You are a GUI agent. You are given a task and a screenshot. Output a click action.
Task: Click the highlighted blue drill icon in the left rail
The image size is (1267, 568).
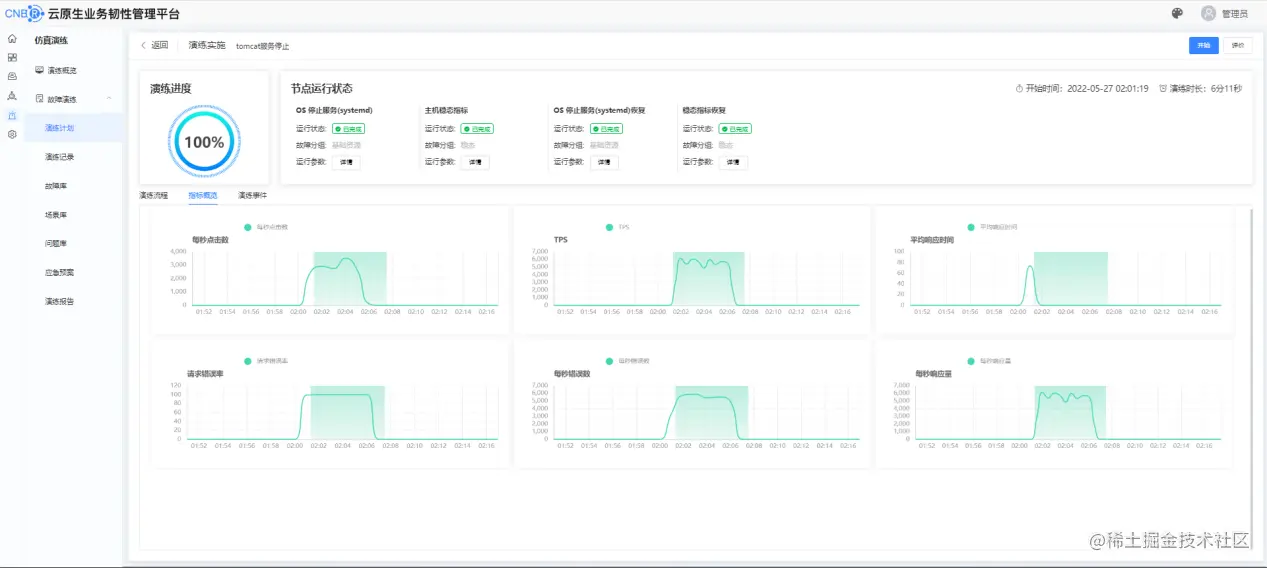click(12, 115)
